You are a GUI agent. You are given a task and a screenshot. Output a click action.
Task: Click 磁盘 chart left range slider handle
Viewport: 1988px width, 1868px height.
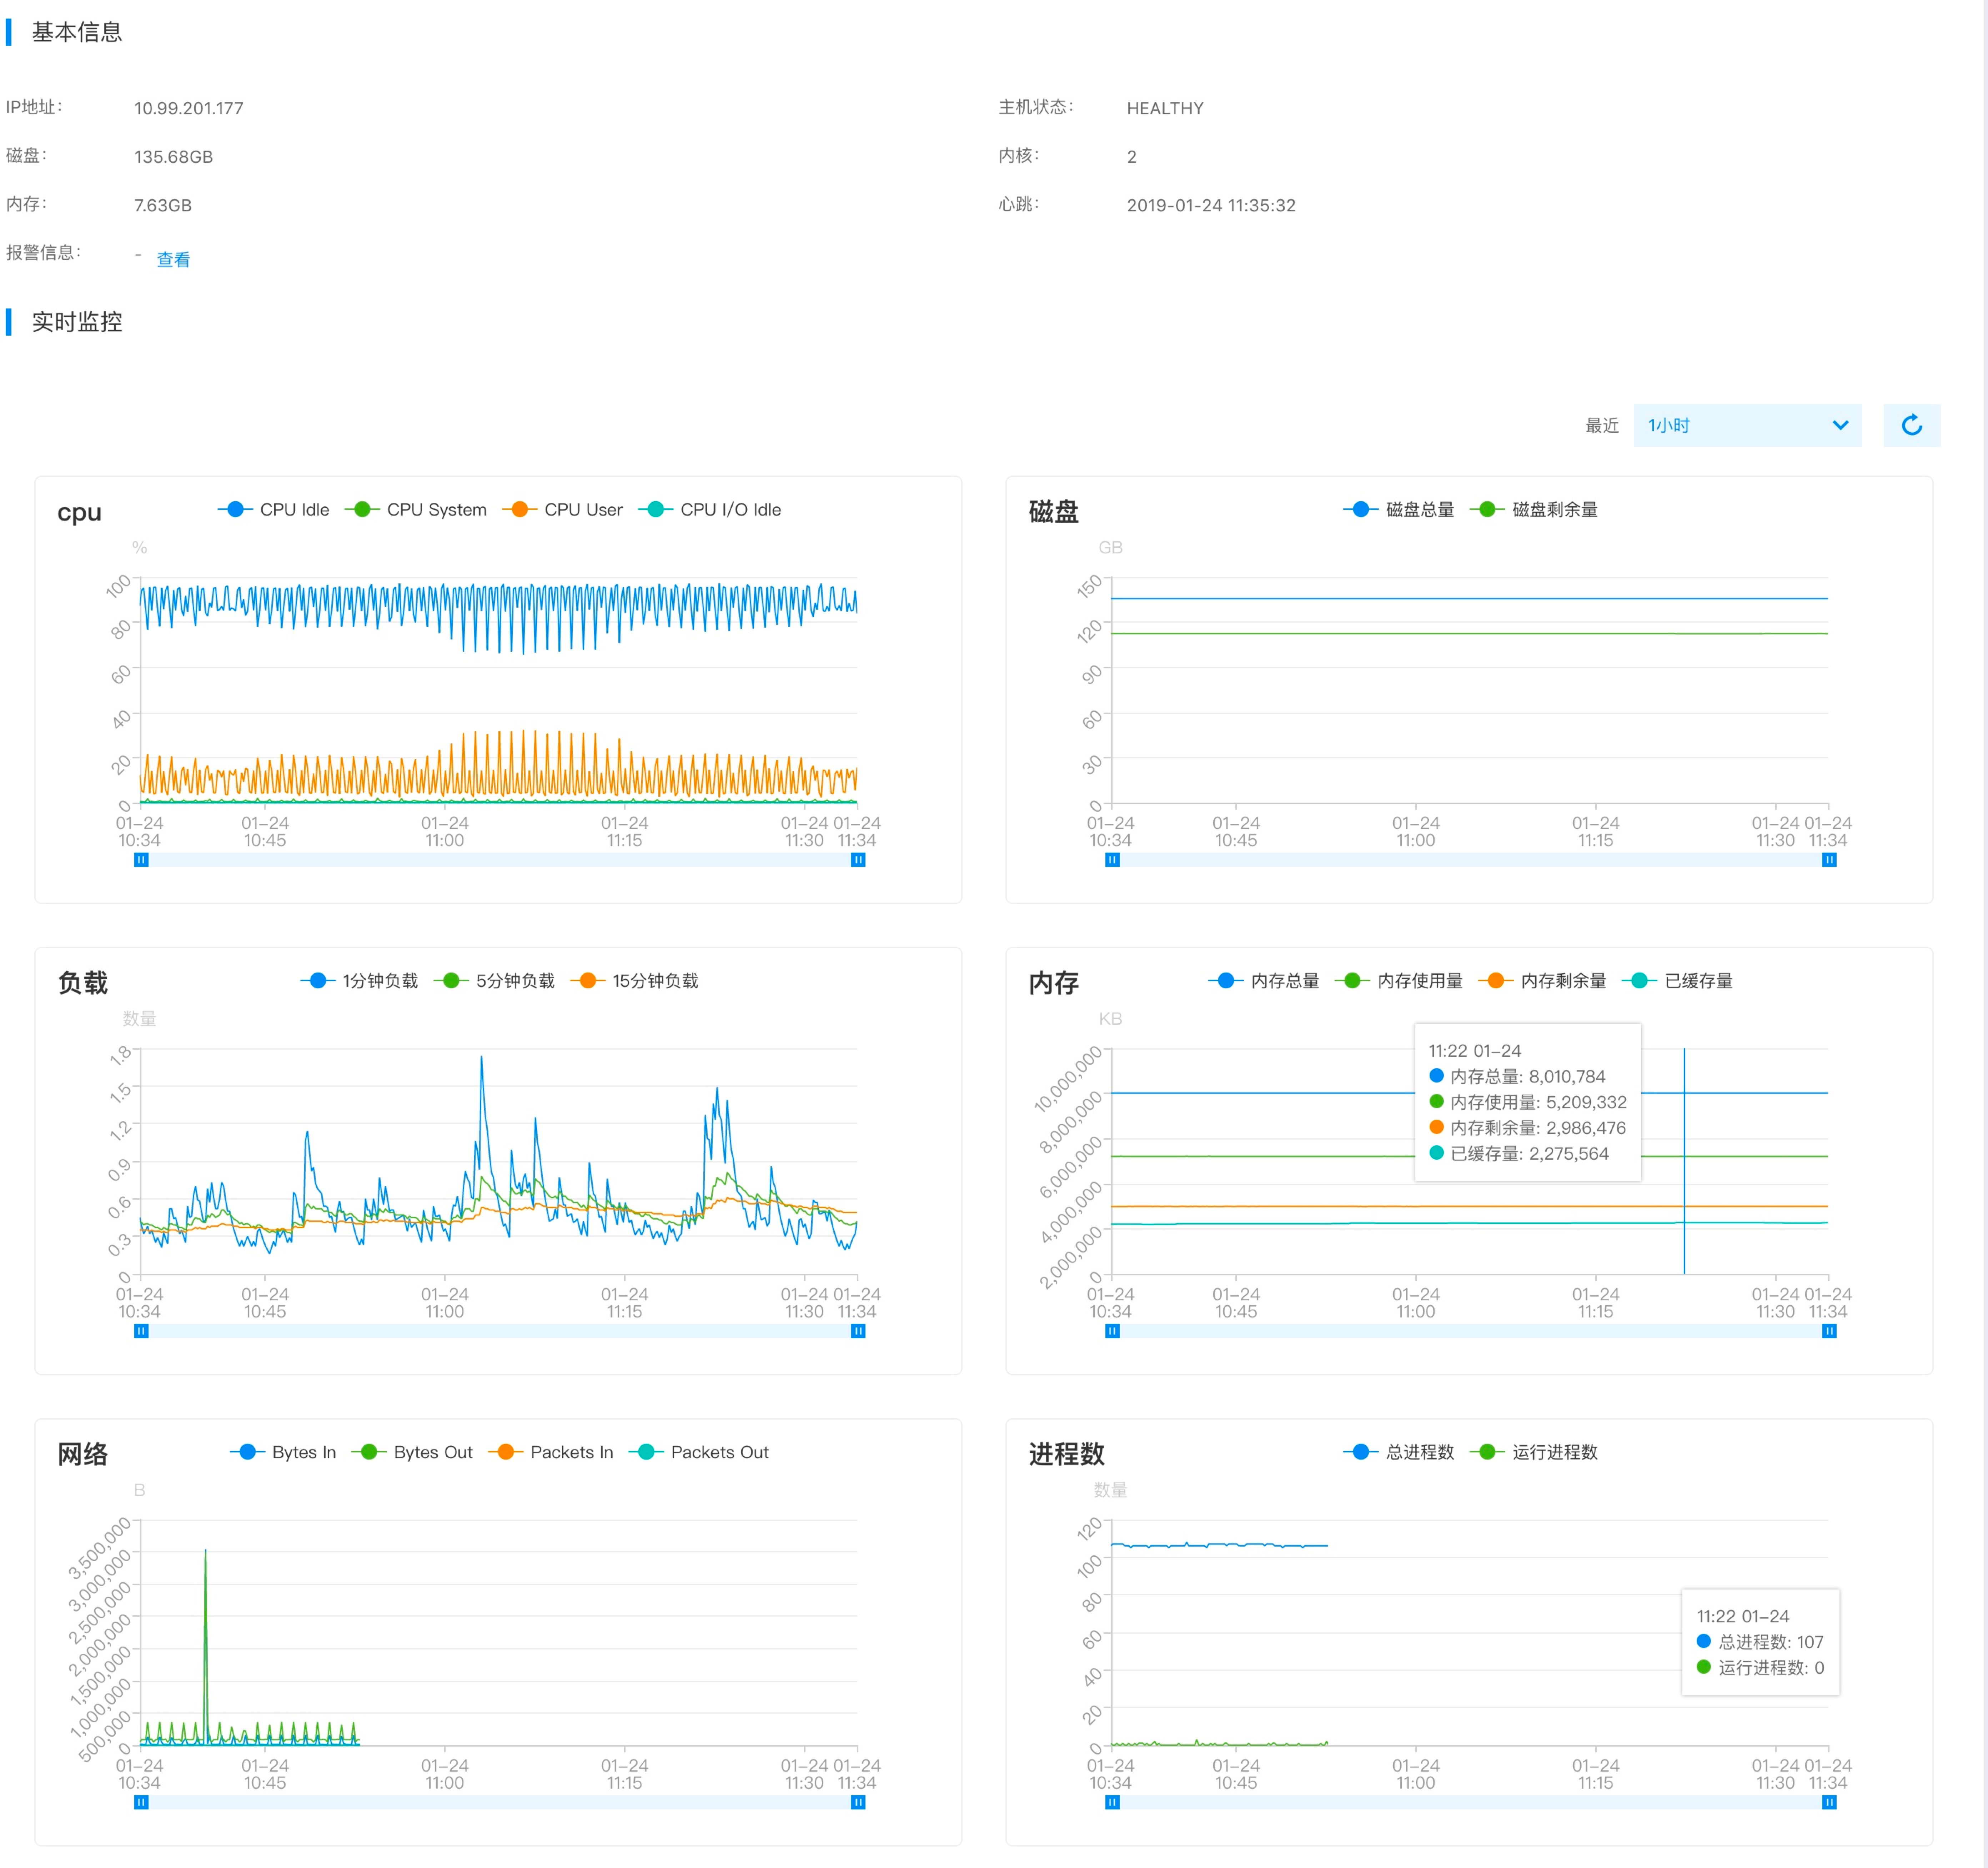[1112, 860]
